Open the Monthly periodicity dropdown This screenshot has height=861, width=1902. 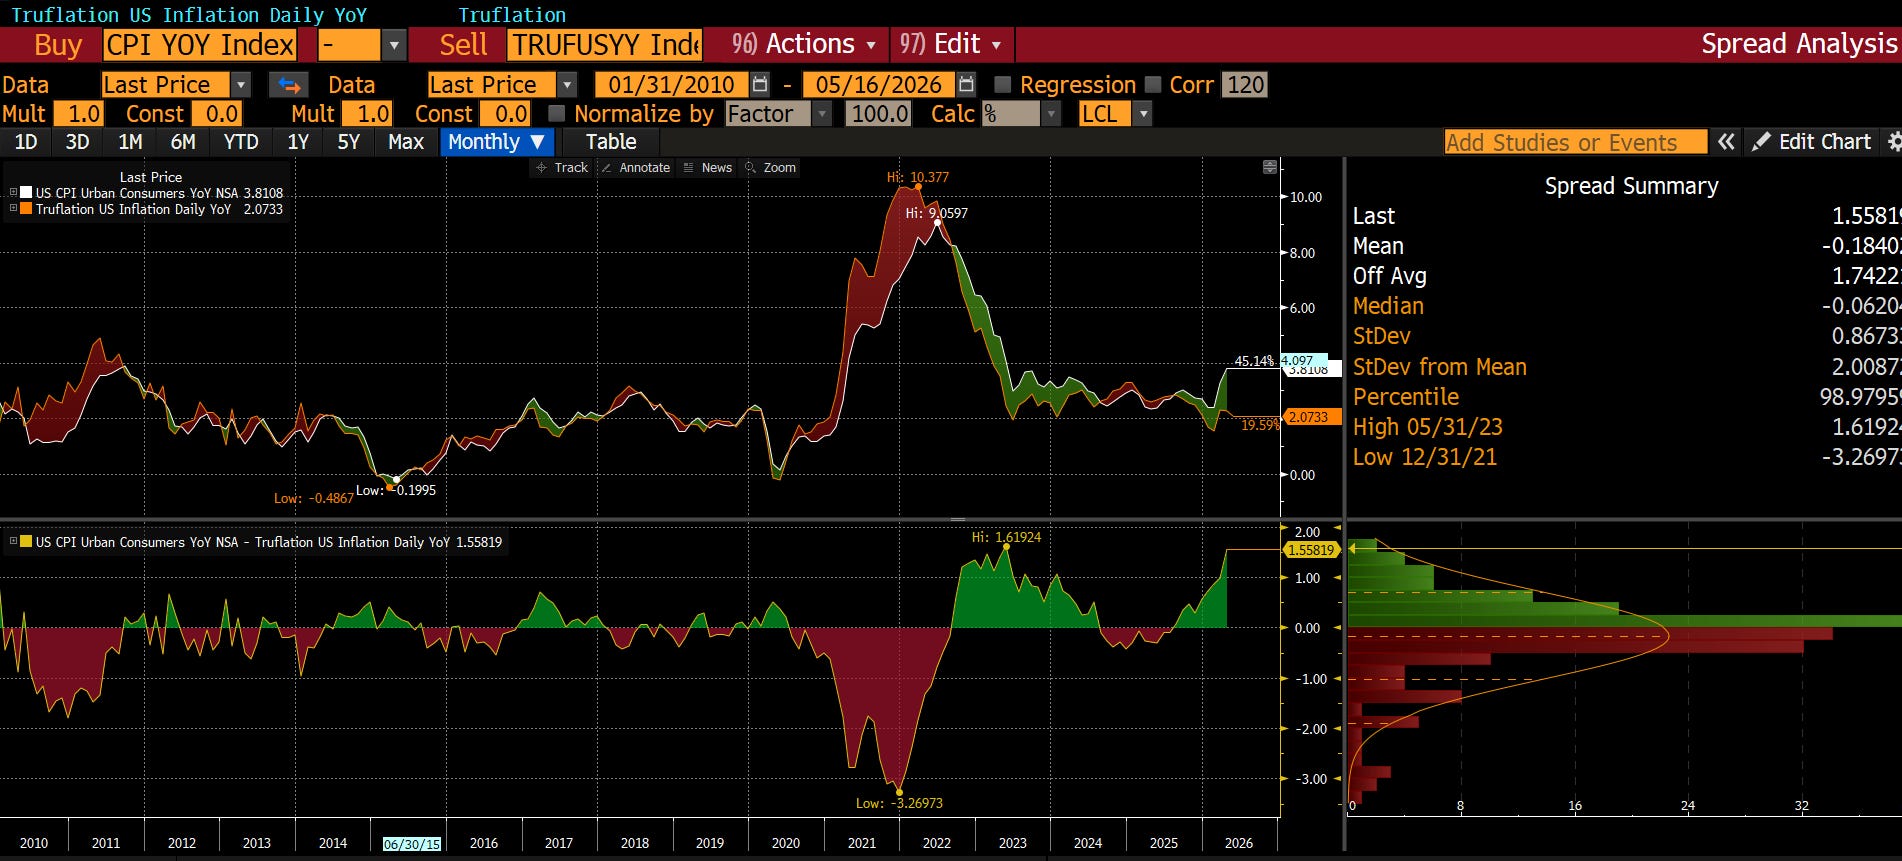tap(496, 142)
